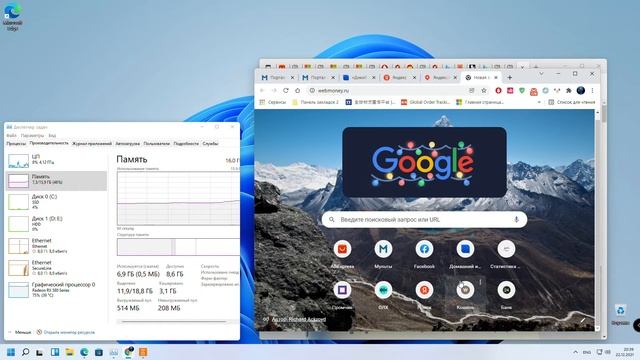Switch to the Процессы tab

pos(16,144)
